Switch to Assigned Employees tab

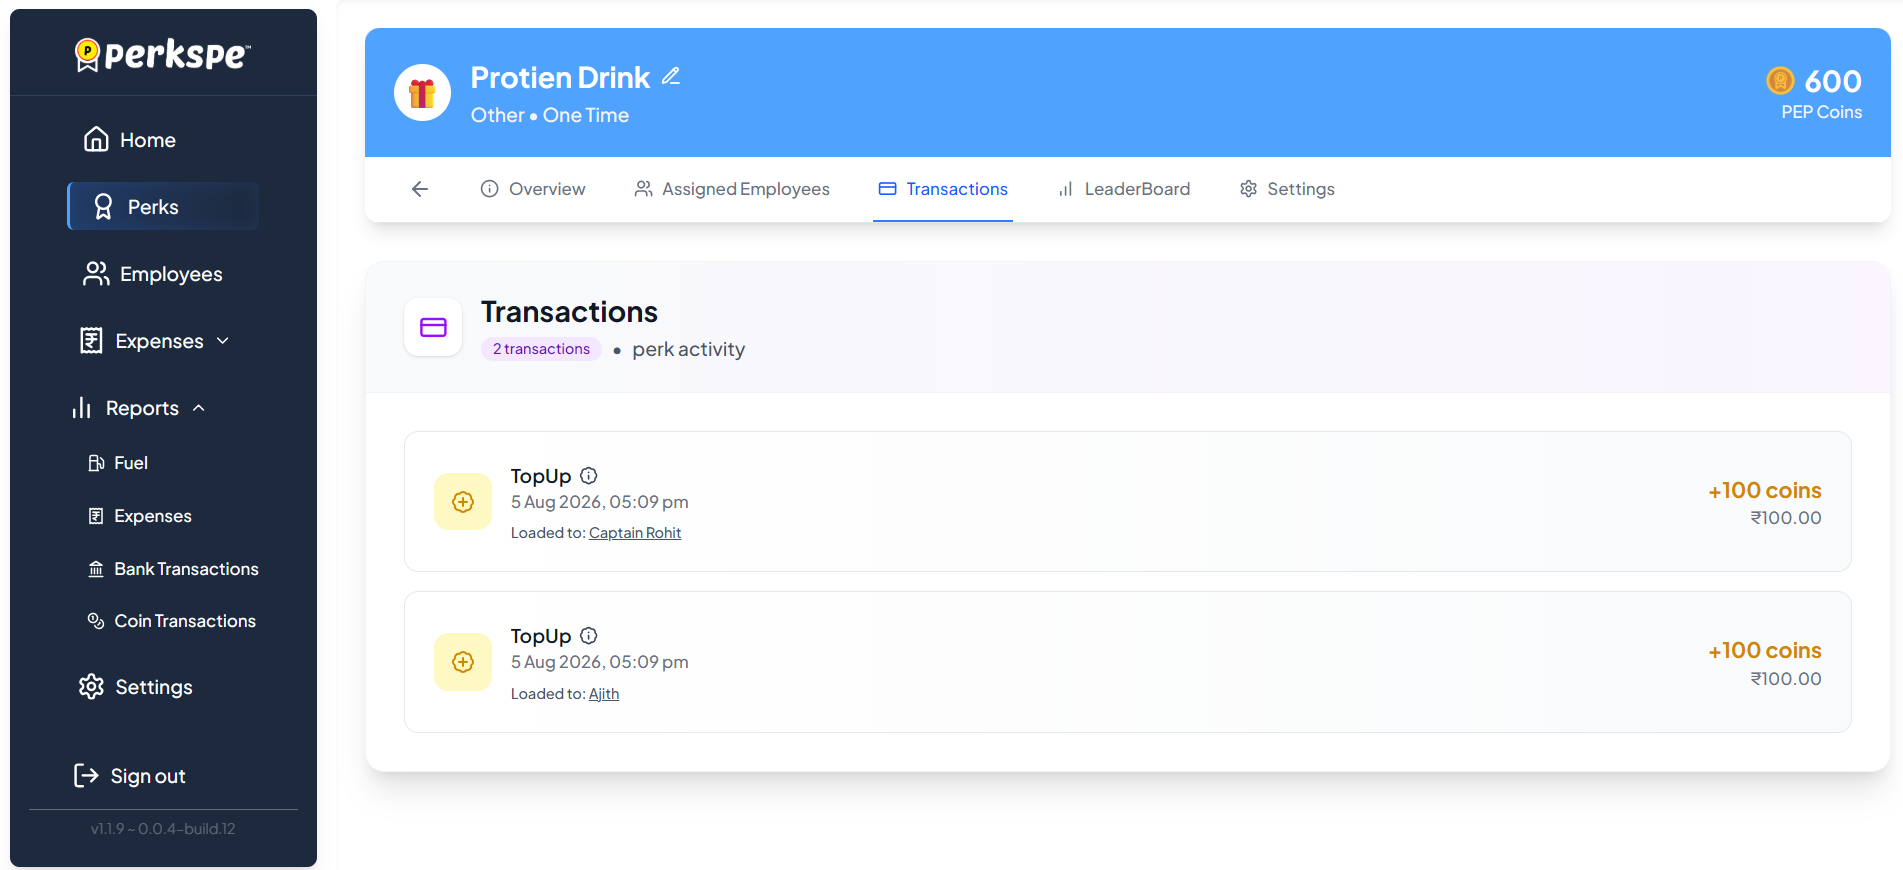coord(732,189)
